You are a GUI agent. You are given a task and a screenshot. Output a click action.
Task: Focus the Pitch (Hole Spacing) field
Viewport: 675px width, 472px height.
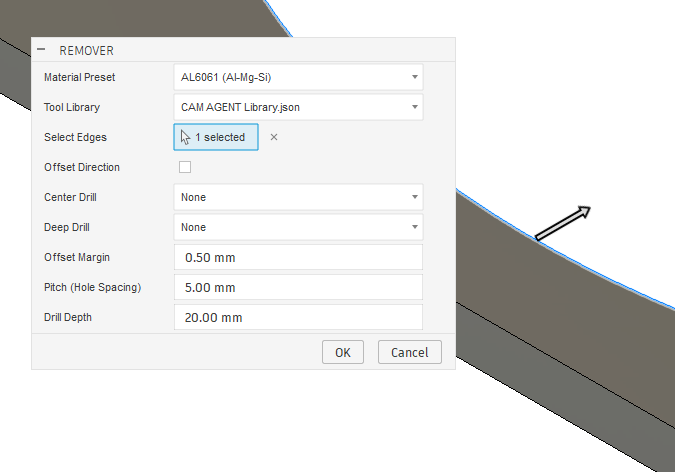[298, 288]
